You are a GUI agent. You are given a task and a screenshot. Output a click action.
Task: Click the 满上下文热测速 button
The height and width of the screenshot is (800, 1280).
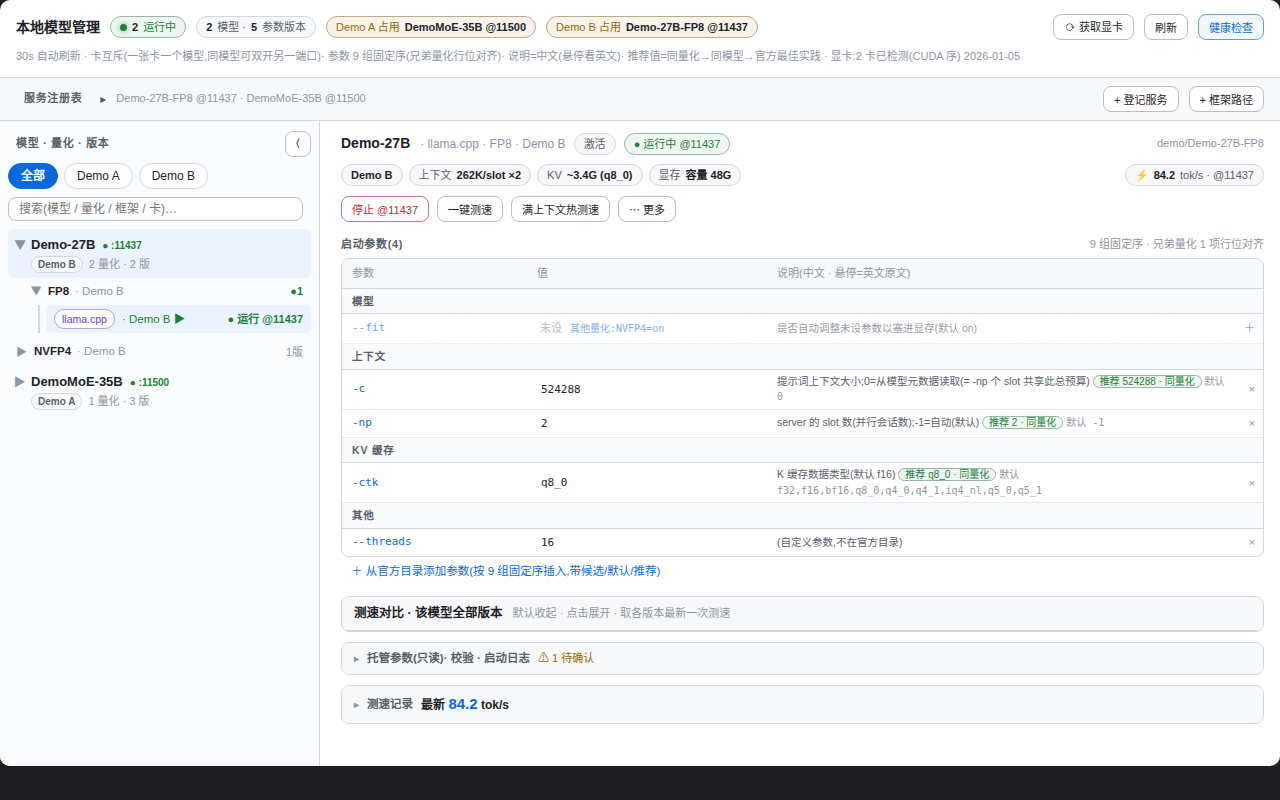coord(560,209)
